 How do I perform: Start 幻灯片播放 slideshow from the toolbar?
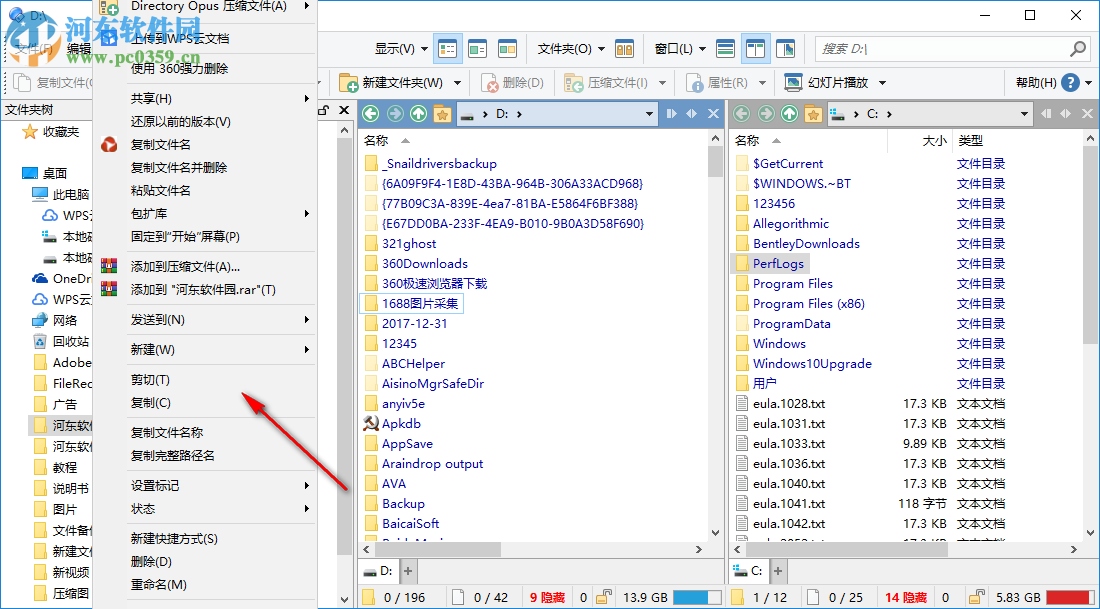[x=793, y=81]
